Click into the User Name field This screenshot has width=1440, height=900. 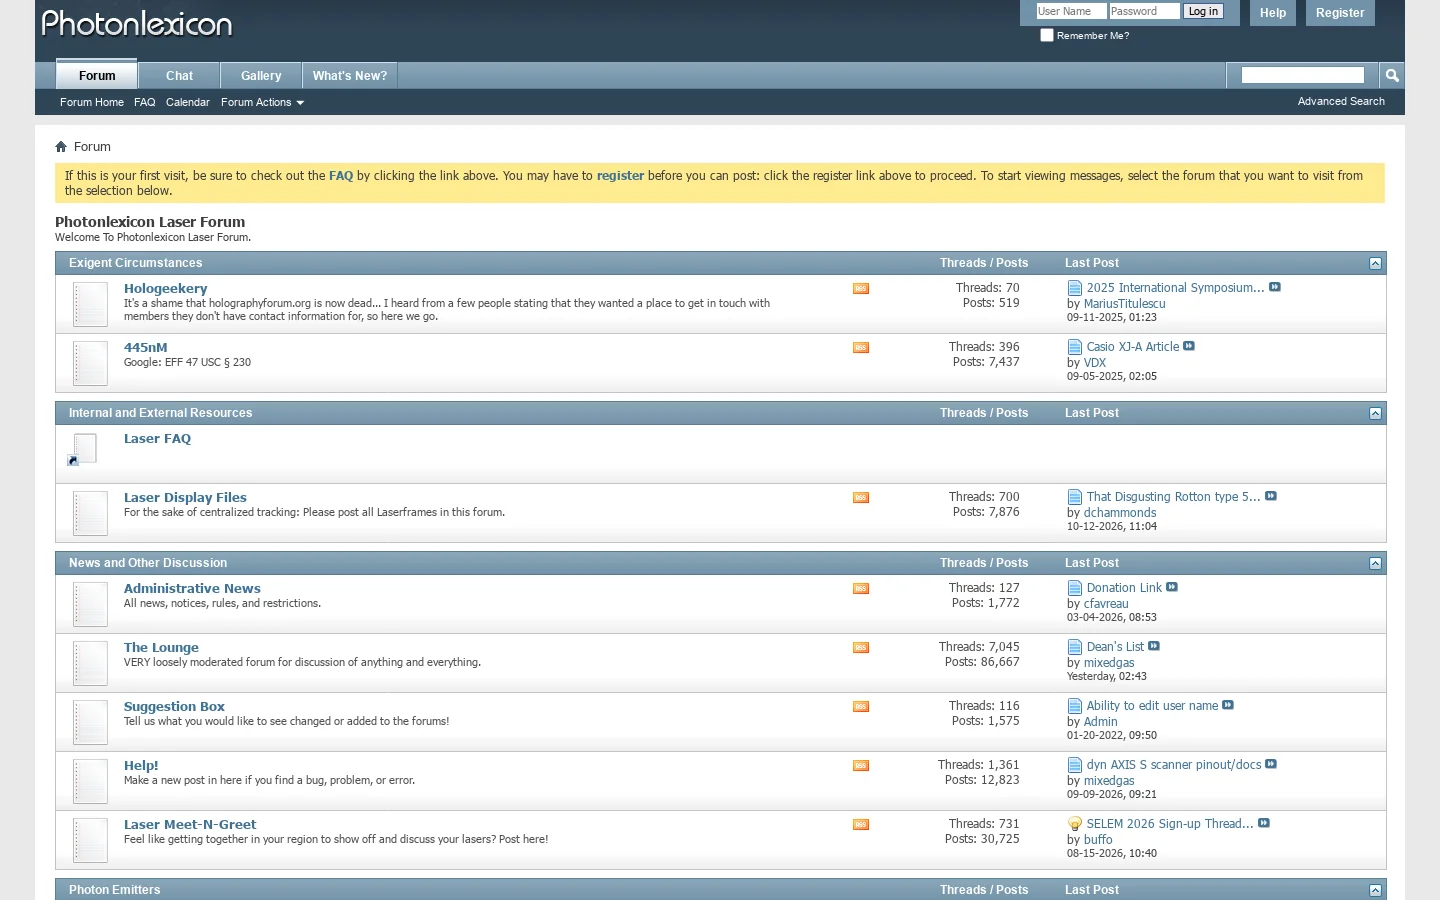point(1071,11)
